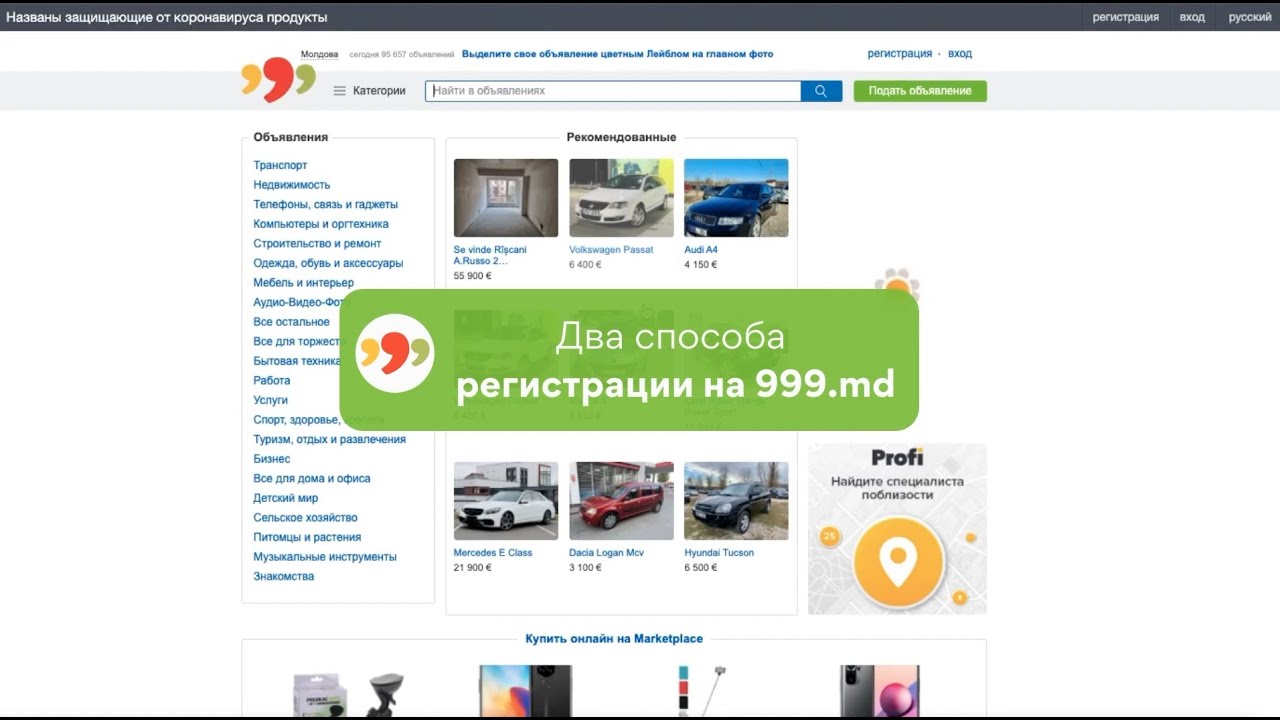Screen dimensions: 1280x720
Task: Click the search field Найти в объявлениях
Action: pyautogui.click(x=613, y=91)
